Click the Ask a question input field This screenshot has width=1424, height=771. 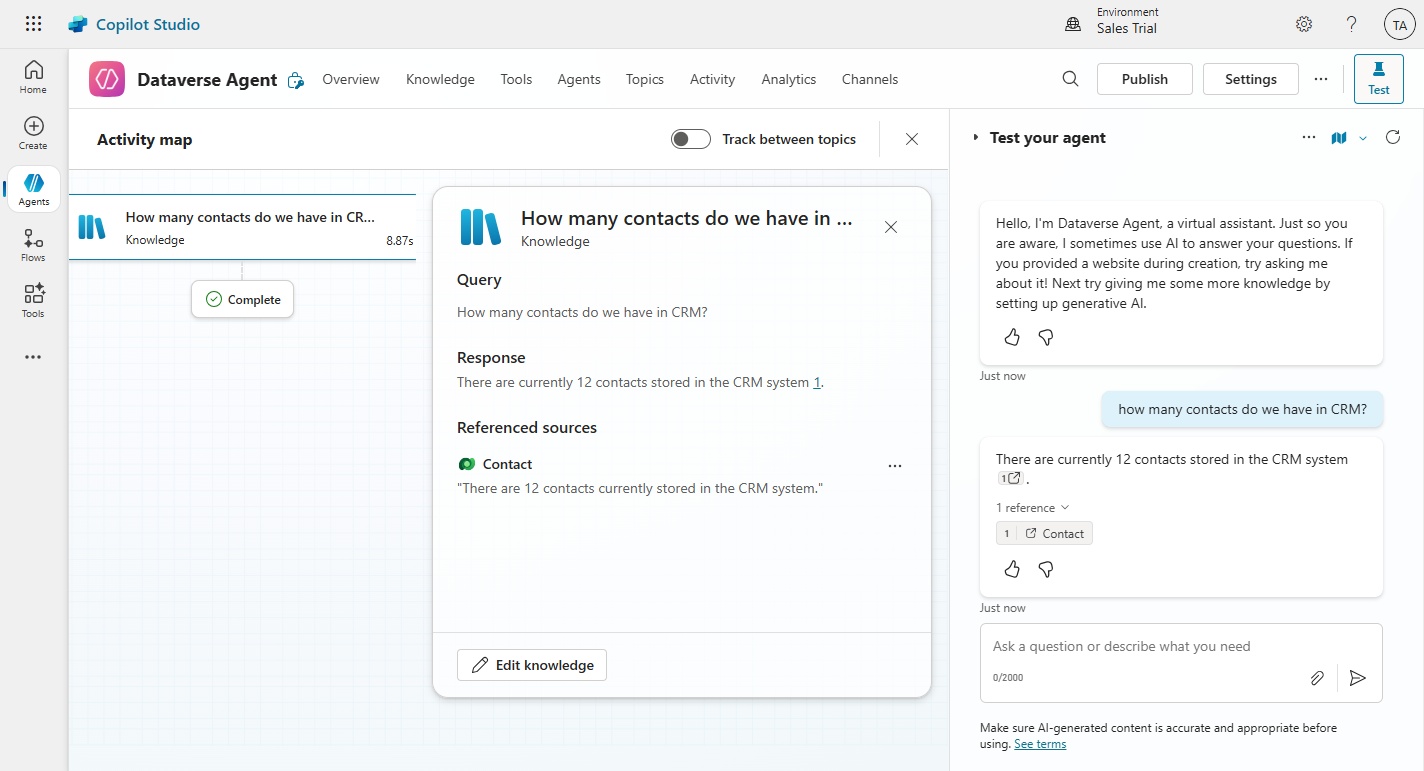pos(1150,647)
